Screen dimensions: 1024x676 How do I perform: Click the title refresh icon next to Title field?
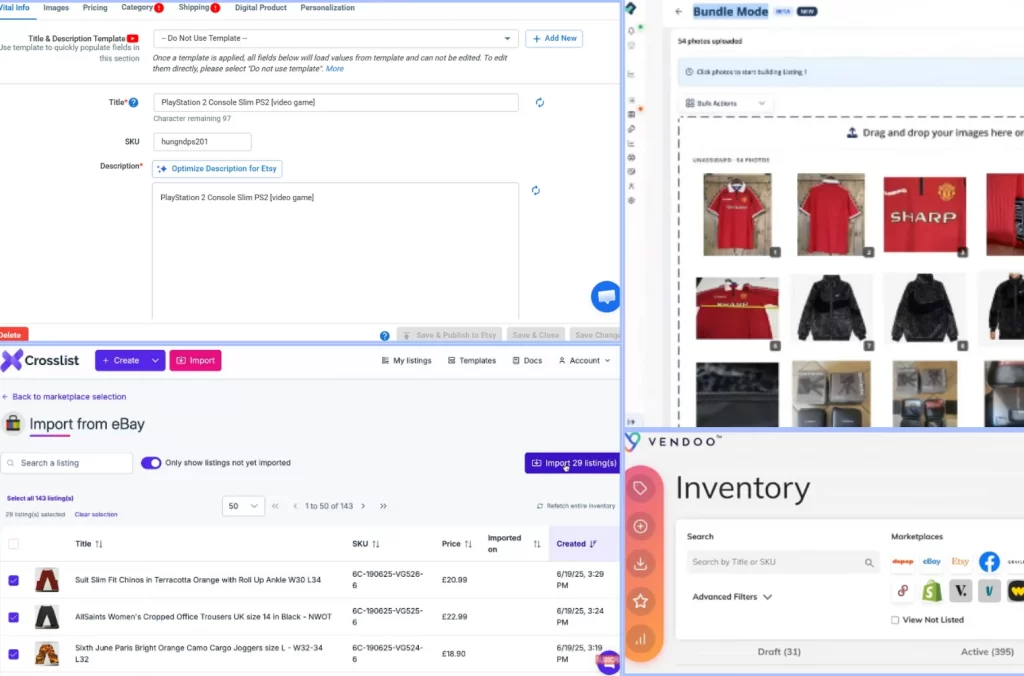click(539, 103)
